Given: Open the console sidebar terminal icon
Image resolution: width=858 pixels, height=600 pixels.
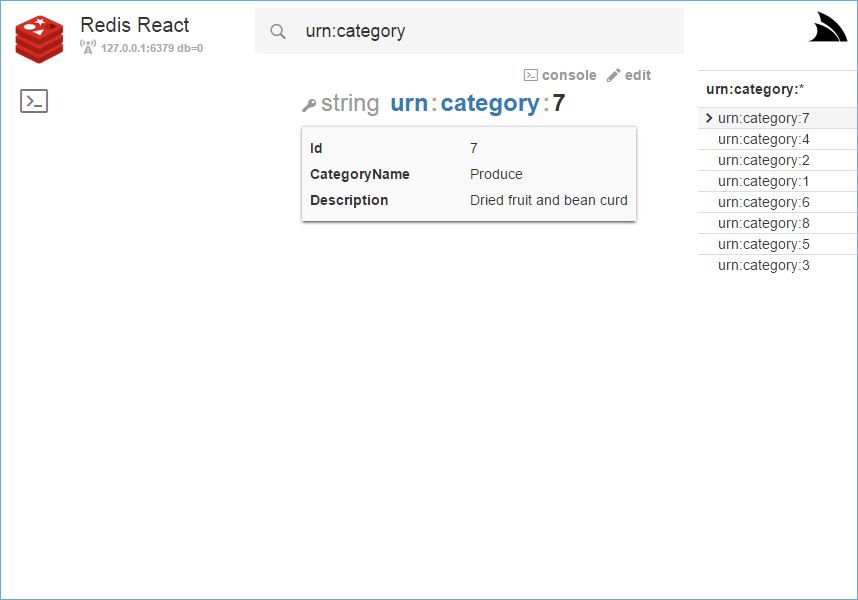Looking at the screenshot, I should coord(34,101).
